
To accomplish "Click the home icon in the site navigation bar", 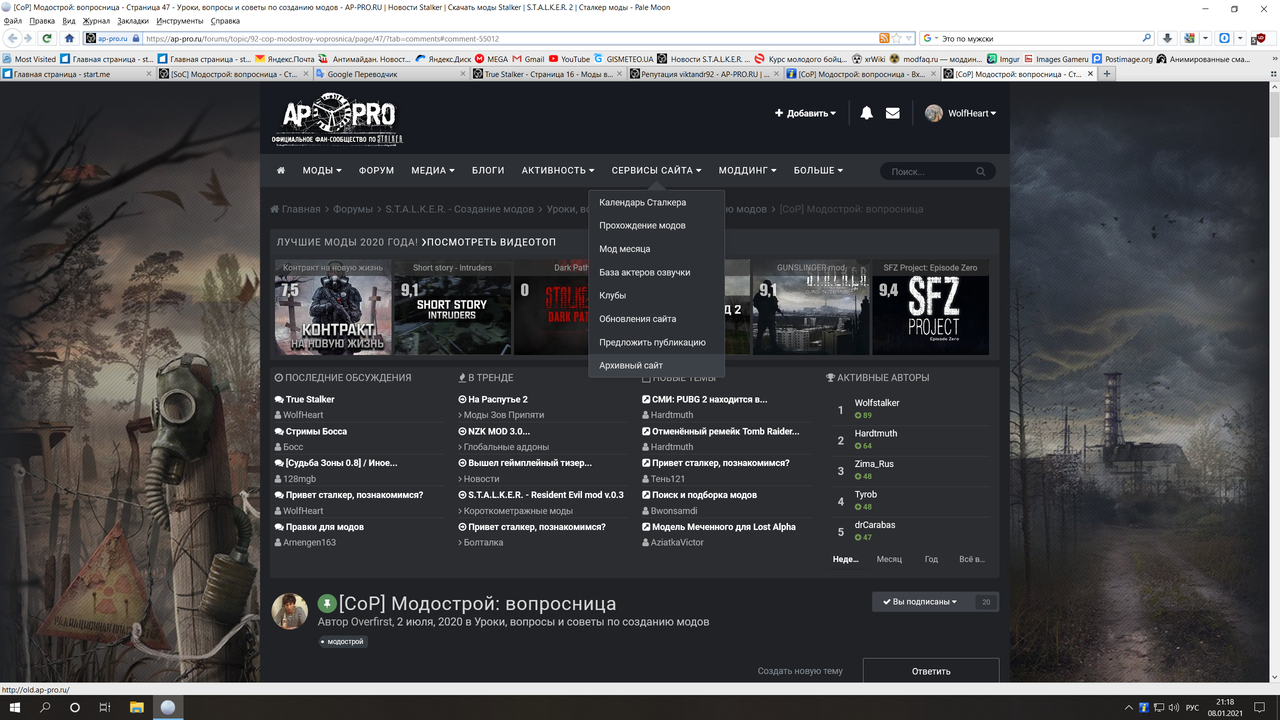I will click(x=281, y=171).
